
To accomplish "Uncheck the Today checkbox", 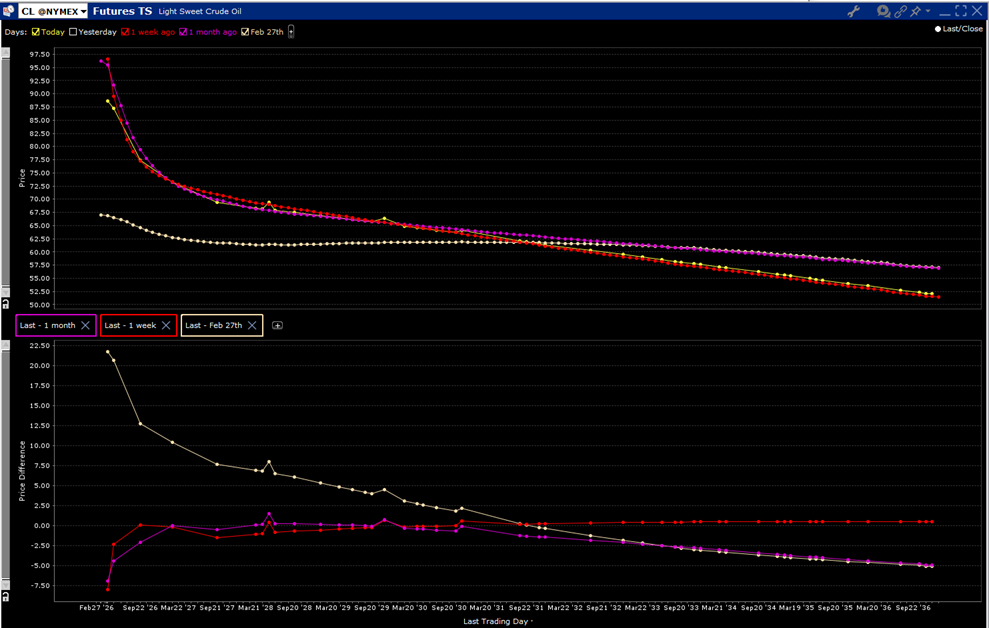I will [36, 31].
